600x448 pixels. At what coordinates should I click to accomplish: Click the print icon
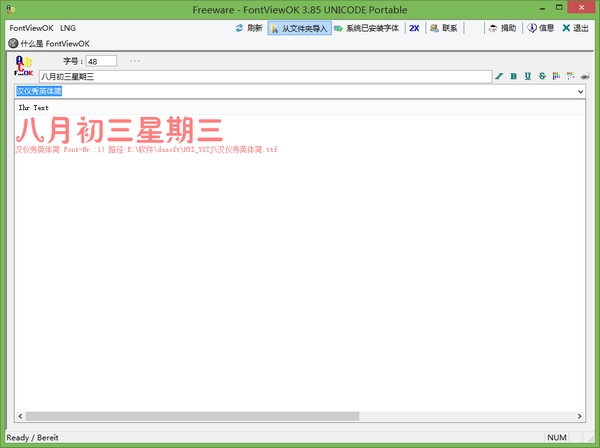[x=585, y=77]
